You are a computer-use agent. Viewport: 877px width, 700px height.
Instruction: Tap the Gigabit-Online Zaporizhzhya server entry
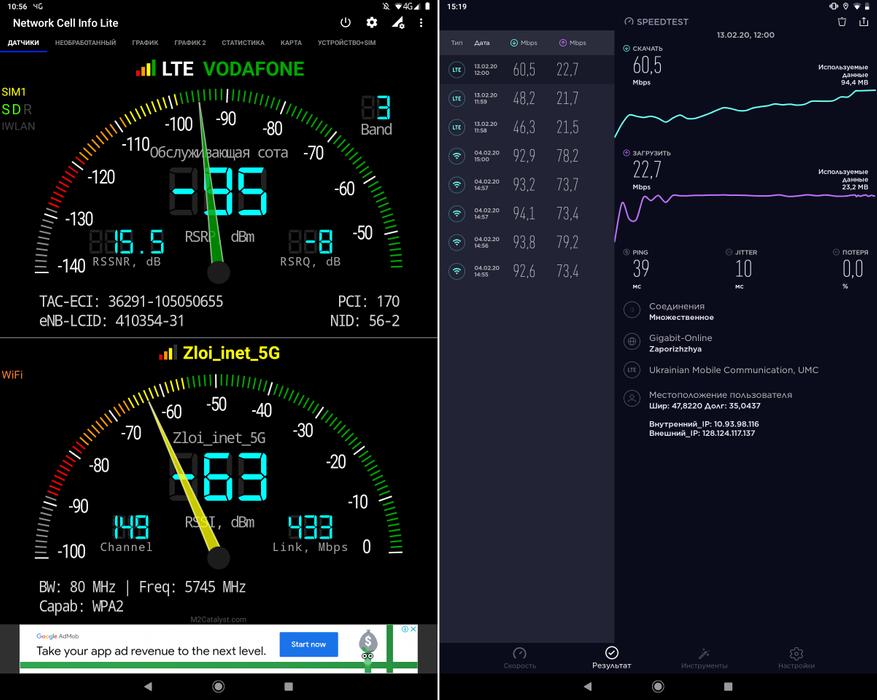tap(681, 343)
